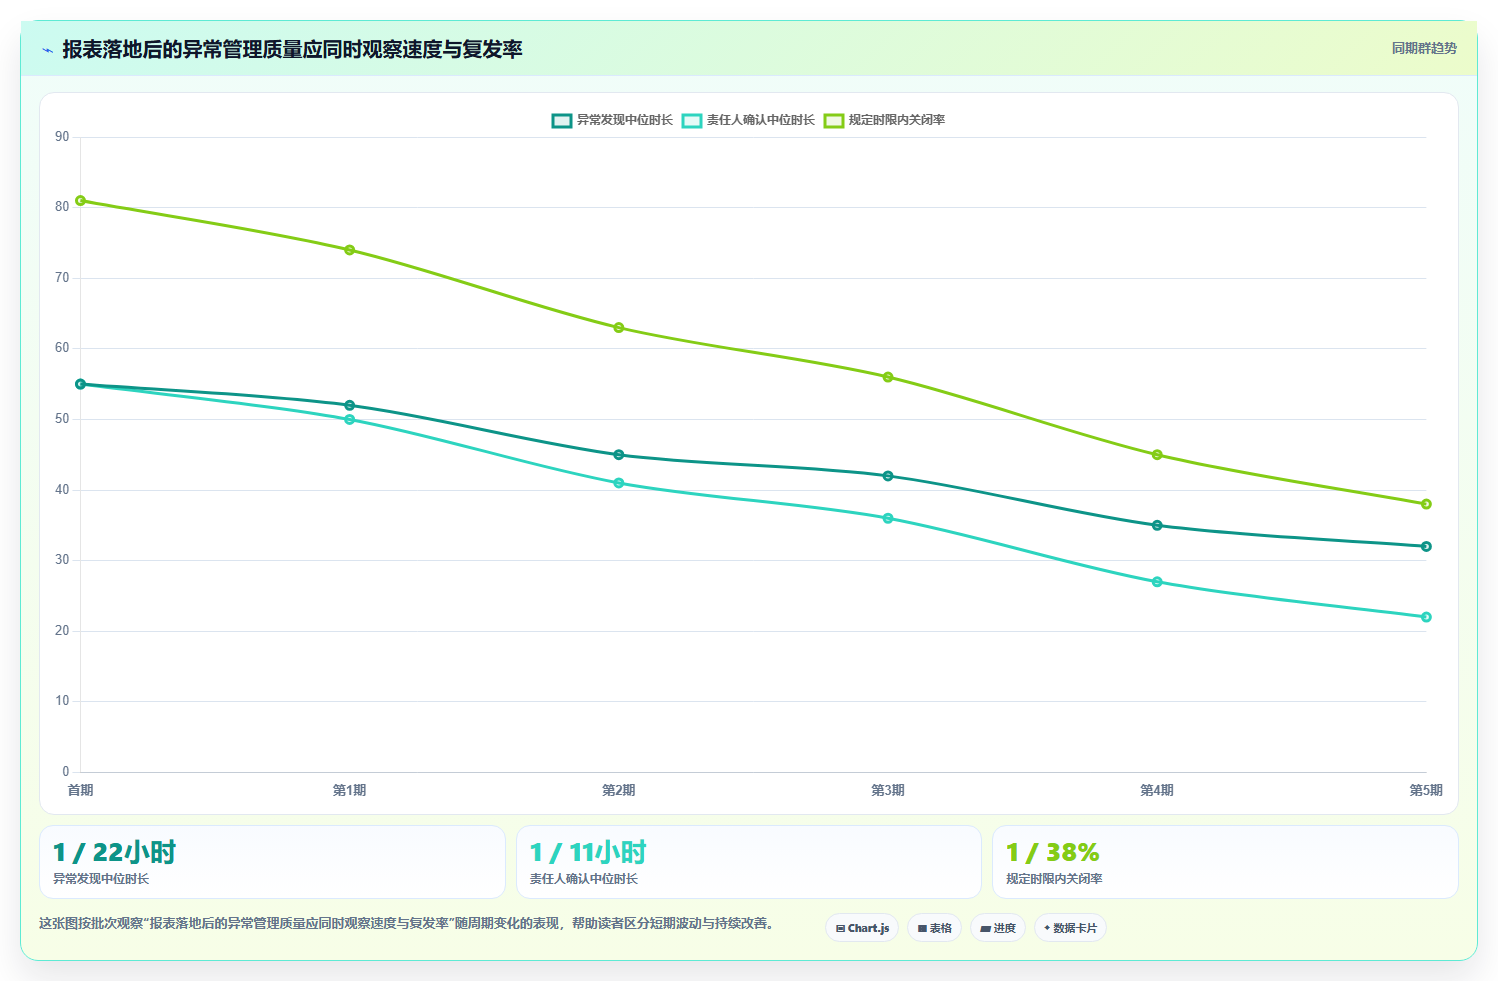
Task: Open the 1 / 22小时 异常发现中位时长 card
Action: coord(272,862)
